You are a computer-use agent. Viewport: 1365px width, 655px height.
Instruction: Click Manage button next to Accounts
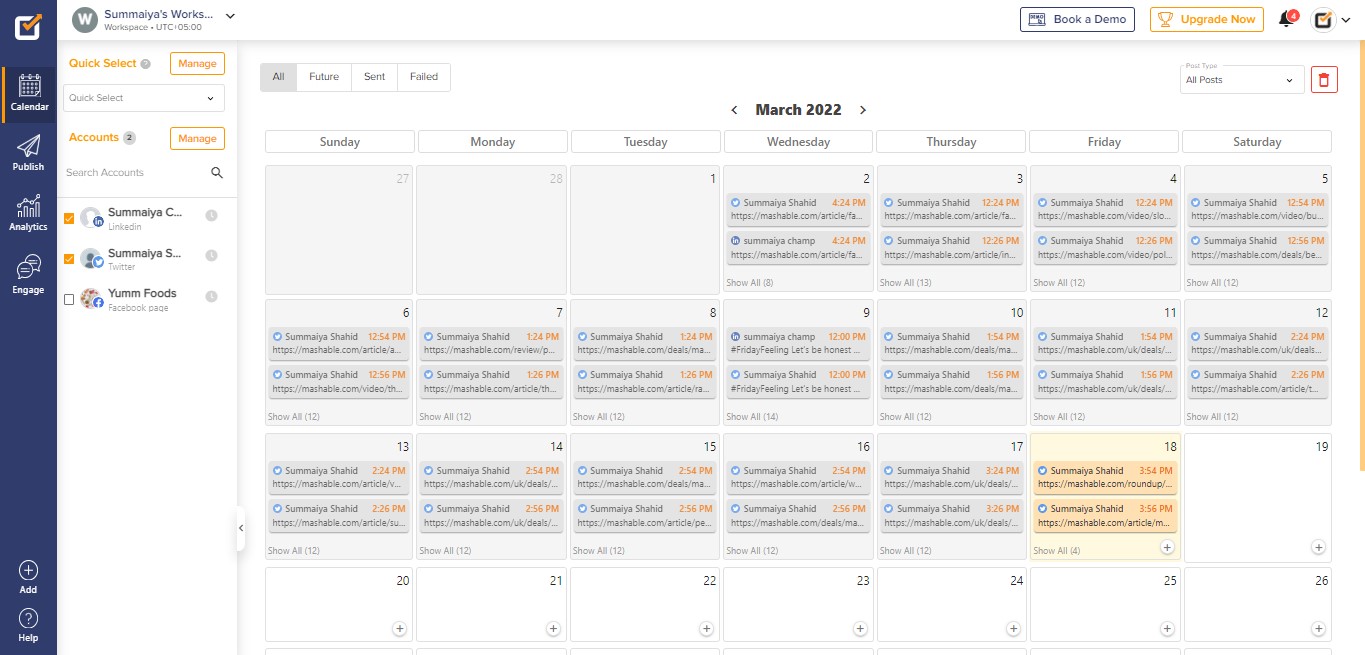coord(197,139)
